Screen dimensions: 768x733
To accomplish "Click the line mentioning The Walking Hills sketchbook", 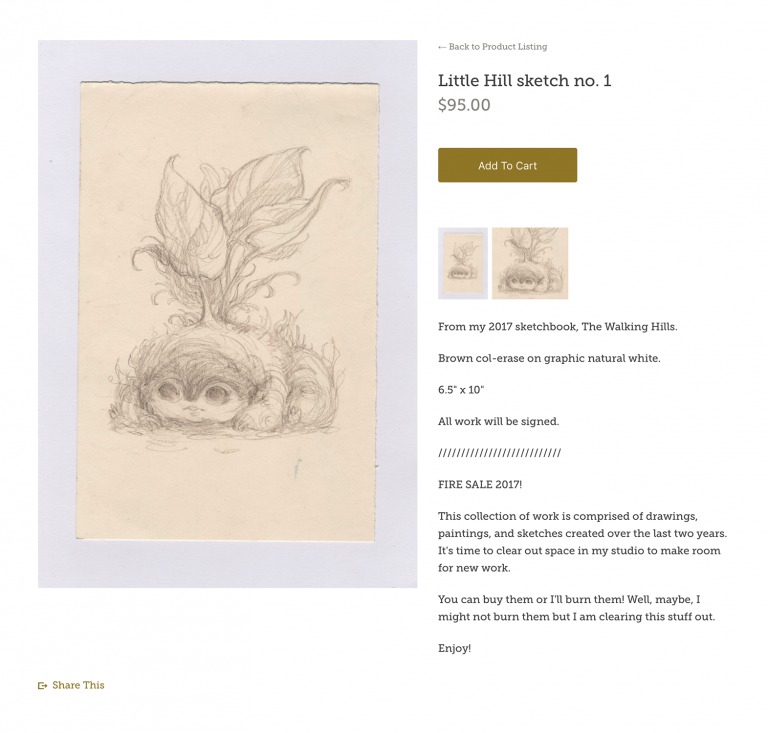I will pos(557,327).
